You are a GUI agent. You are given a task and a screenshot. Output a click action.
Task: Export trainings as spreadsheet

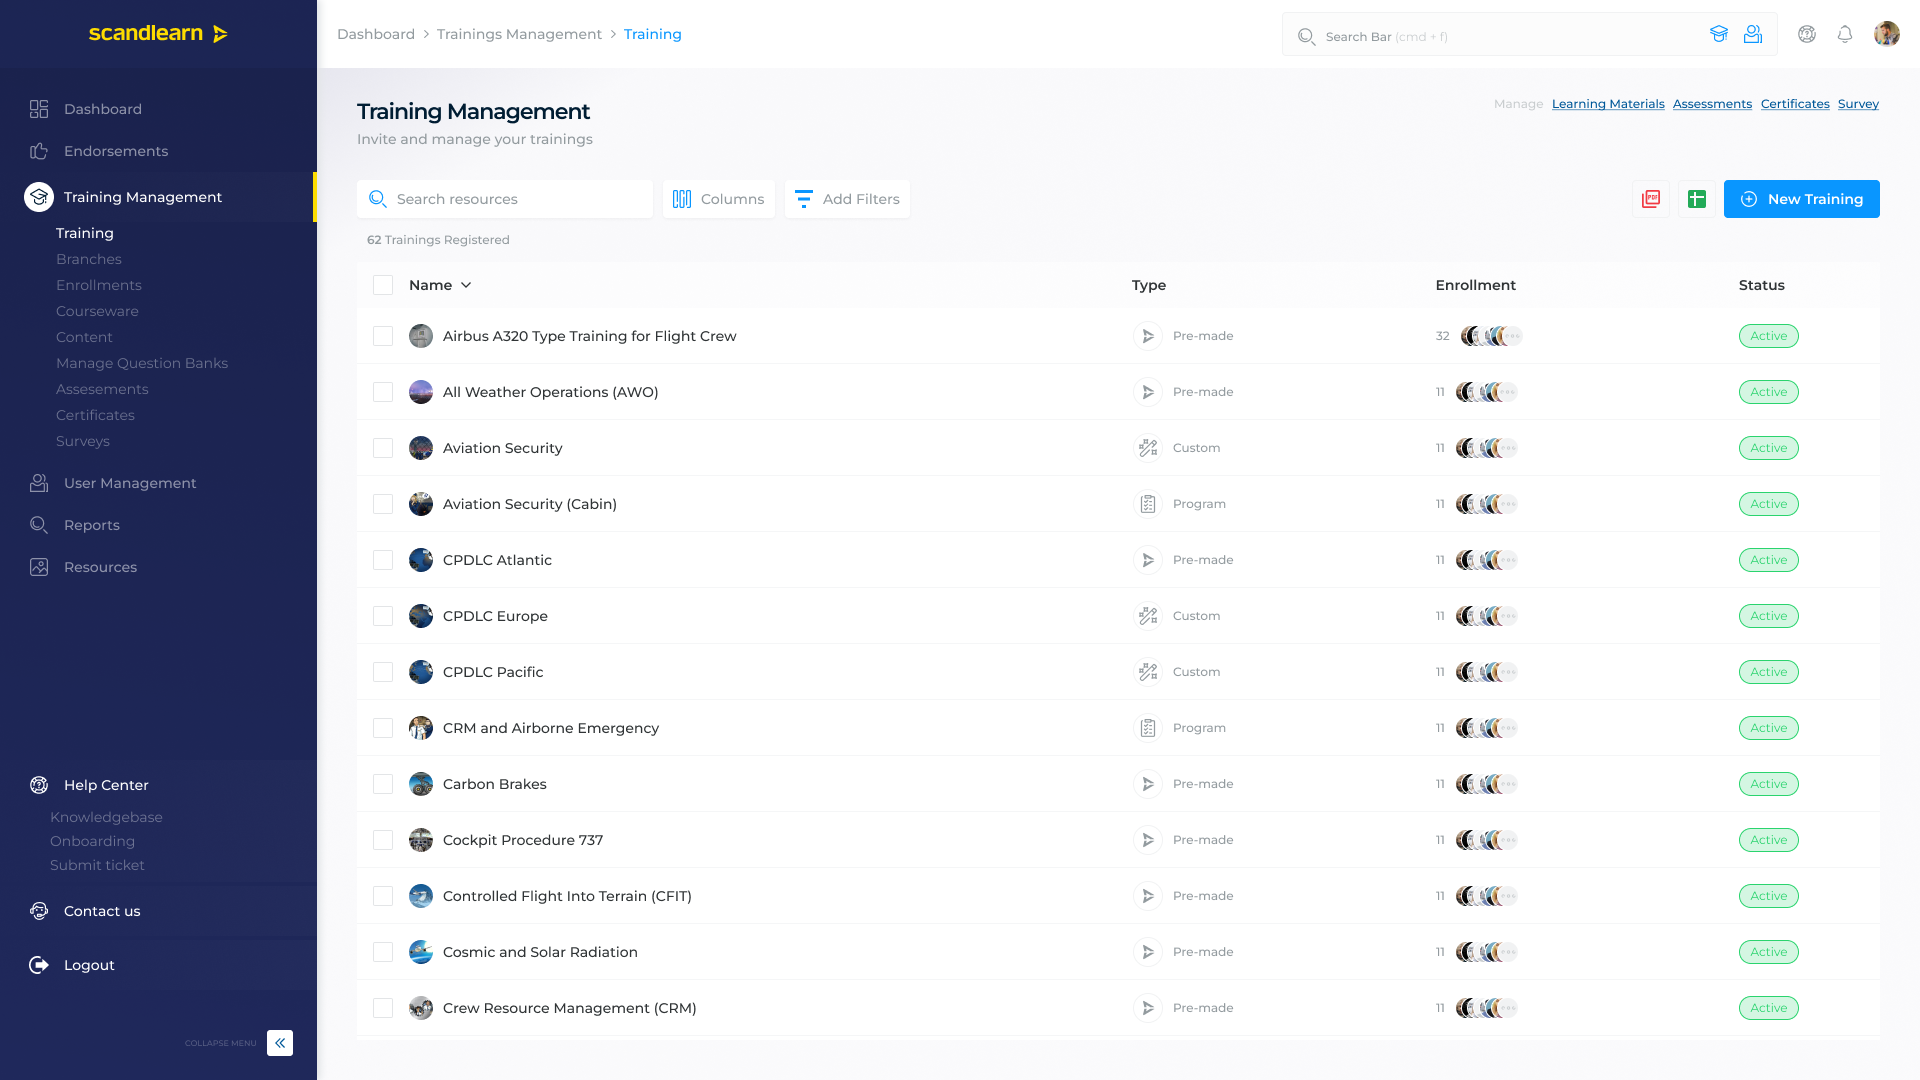(x=1697, y=199)
